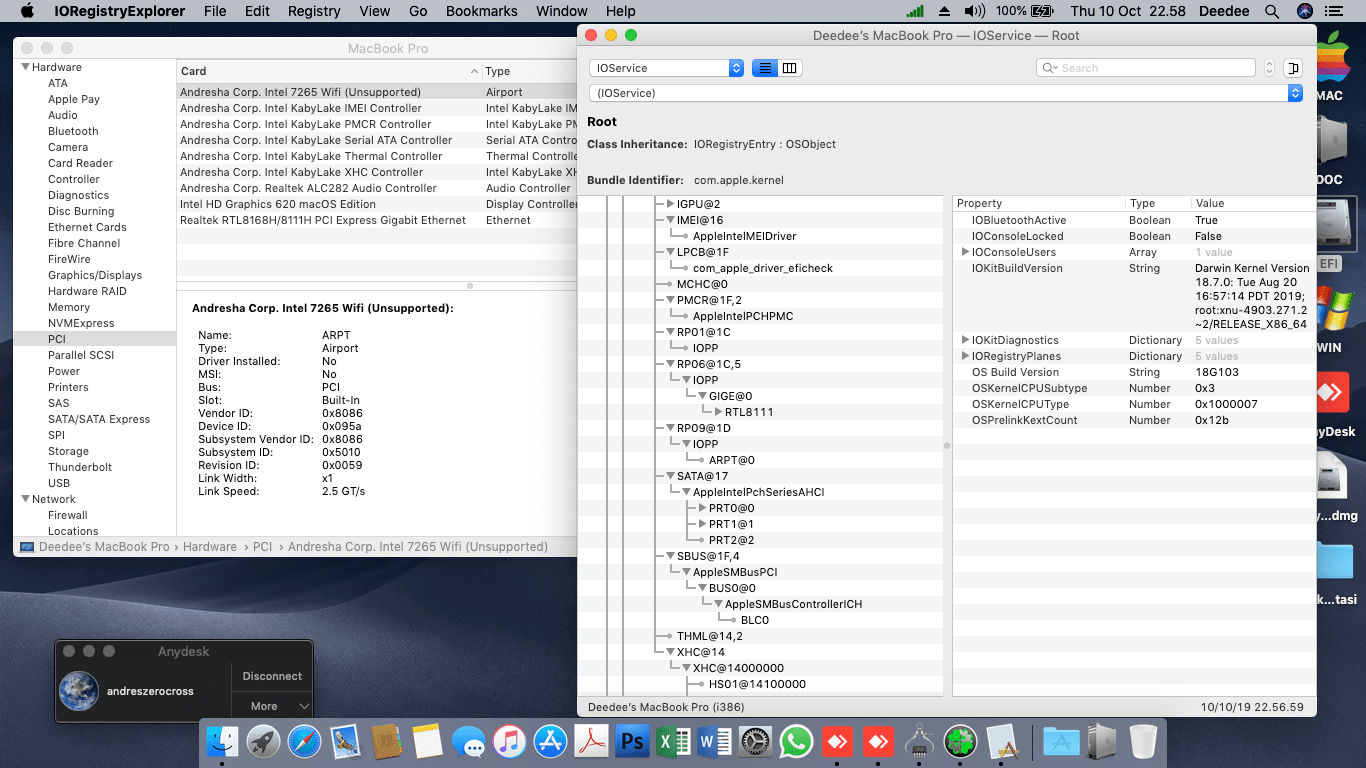Select the HS01@14100000 registry entry

pyautogui.click(x=757, y=684)
